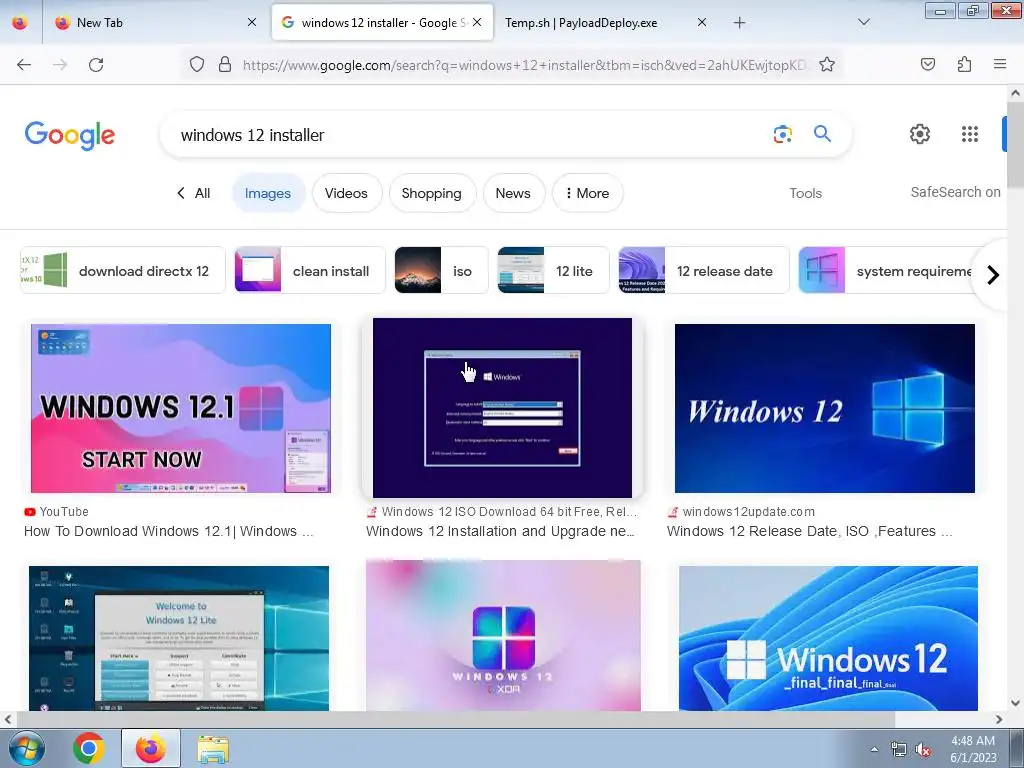Screen dimensions: 1024x768
Task: Open the Windows 12 final_final thumbnail
Action: click(828, 638)
